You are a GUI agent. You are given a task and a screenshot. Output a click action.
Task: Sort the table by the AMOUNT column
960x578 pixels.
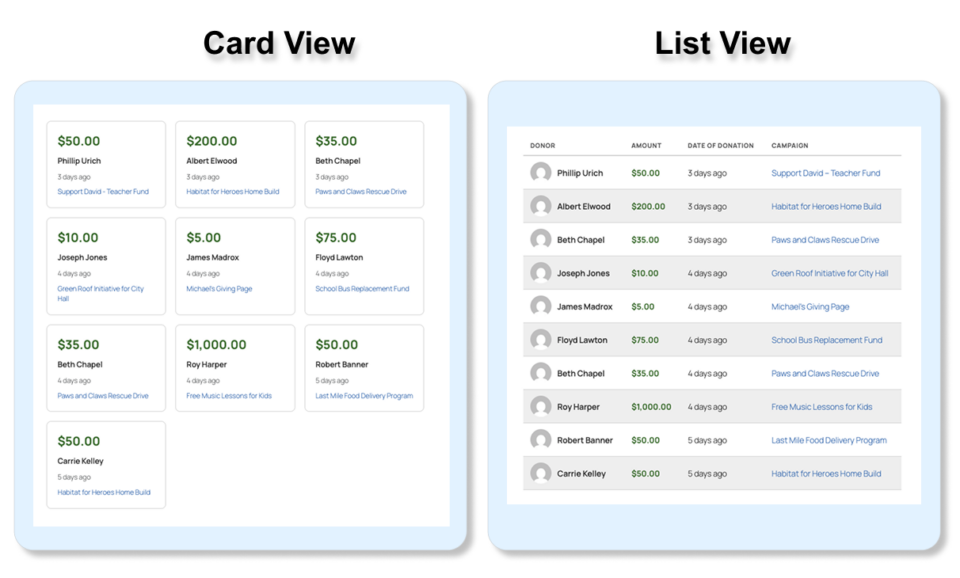click(x=646, y=144)
